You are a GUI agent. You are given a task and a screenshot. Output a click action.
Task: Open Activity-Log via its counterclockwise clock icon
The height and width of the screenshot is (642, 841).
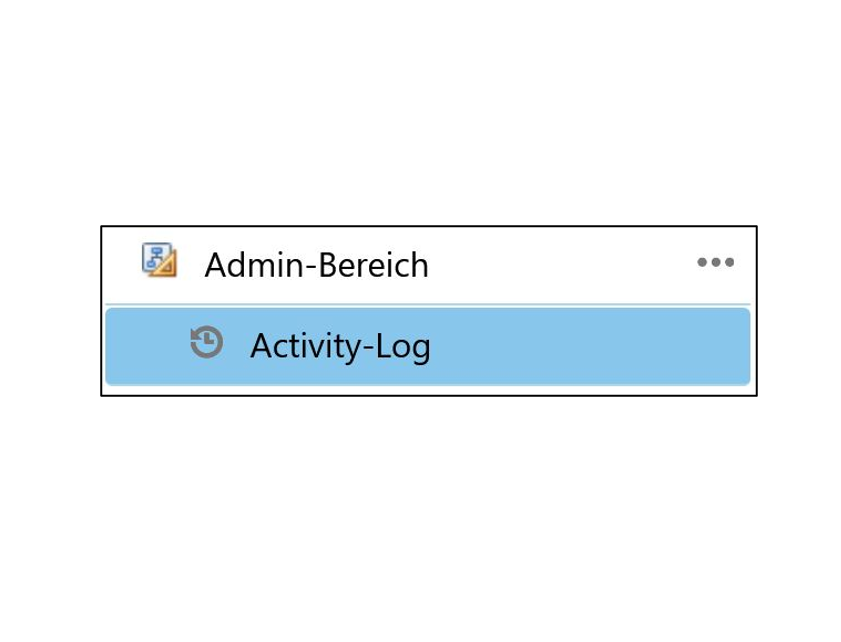click(x=206, y=342)
